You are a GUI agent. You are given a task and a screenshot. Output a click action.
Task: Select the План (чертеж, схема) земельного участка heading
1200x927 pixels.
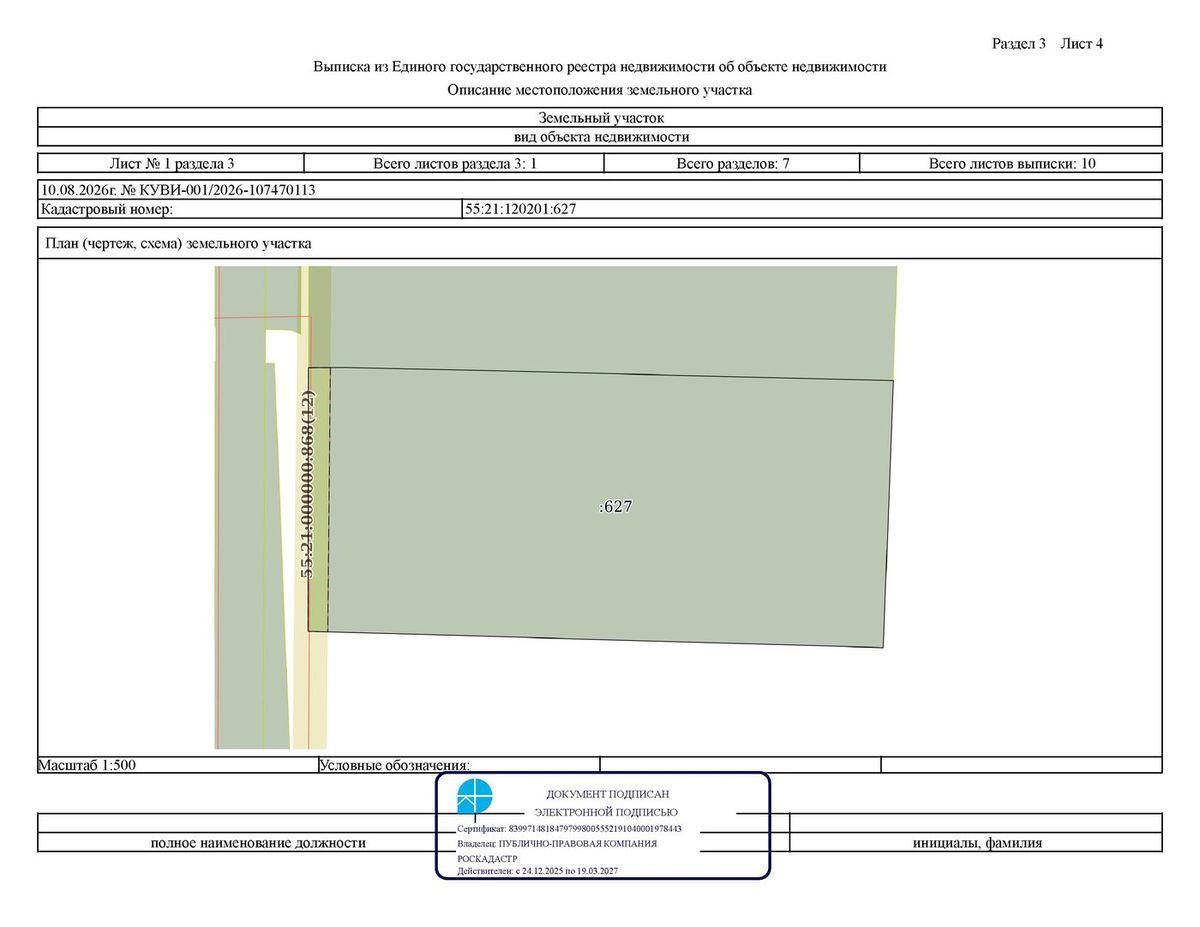click(178, 243)
